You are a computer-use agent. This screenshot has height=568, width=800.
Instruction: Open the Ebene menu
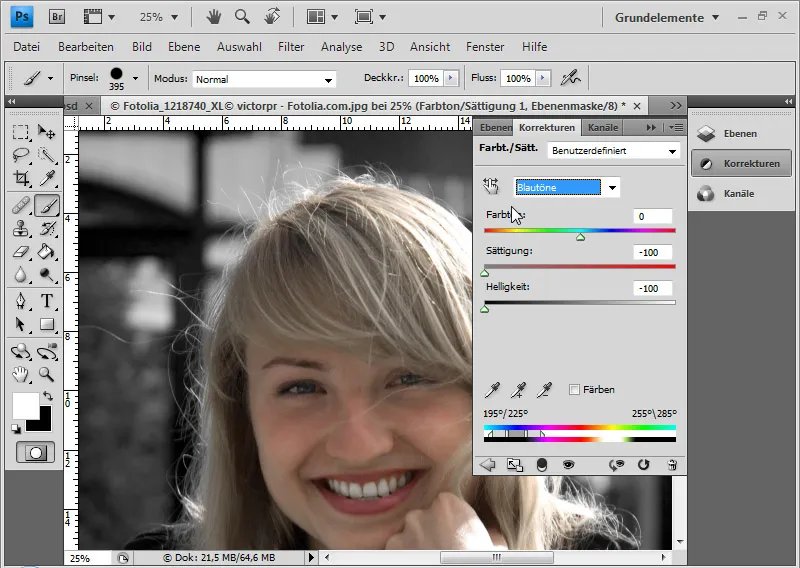tap(184, 47)
